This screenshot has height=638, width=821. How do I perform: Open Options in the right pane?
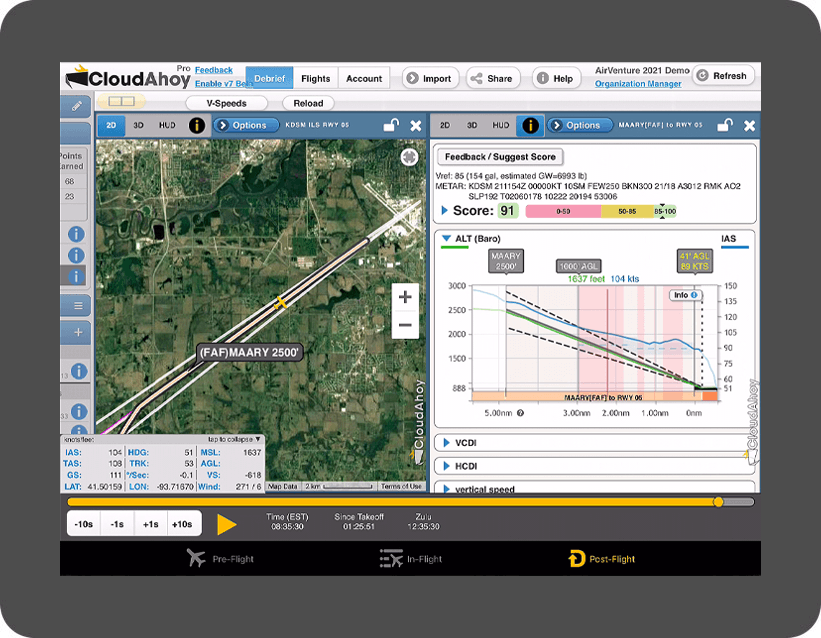point(580,125)
